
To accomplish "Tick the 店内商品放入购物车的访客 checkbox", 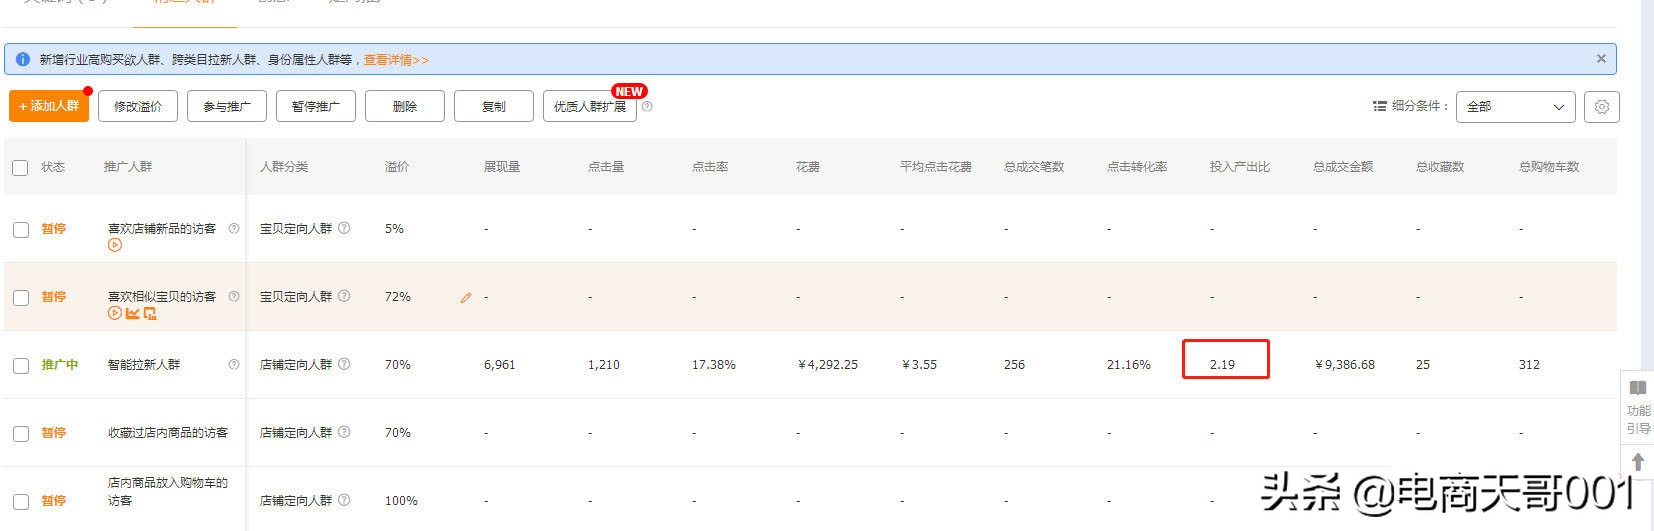I will (x=20, y=502).
